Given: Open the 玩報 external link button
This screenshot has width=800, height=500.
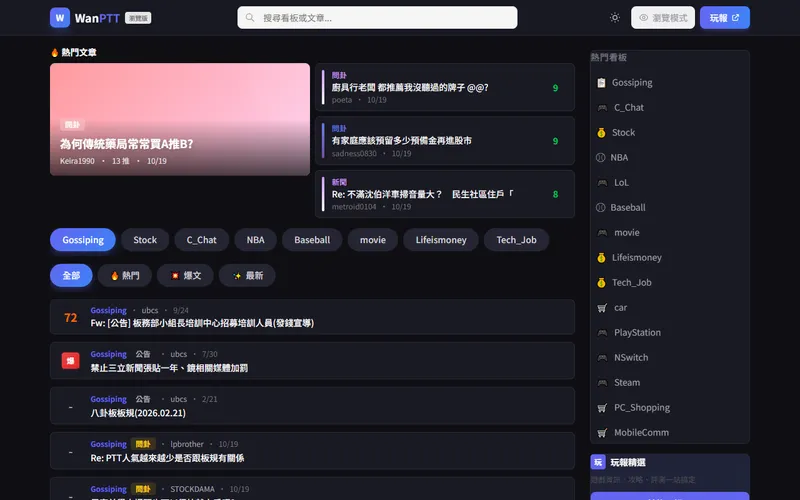Looking at the screenshot, I should 724,18.
